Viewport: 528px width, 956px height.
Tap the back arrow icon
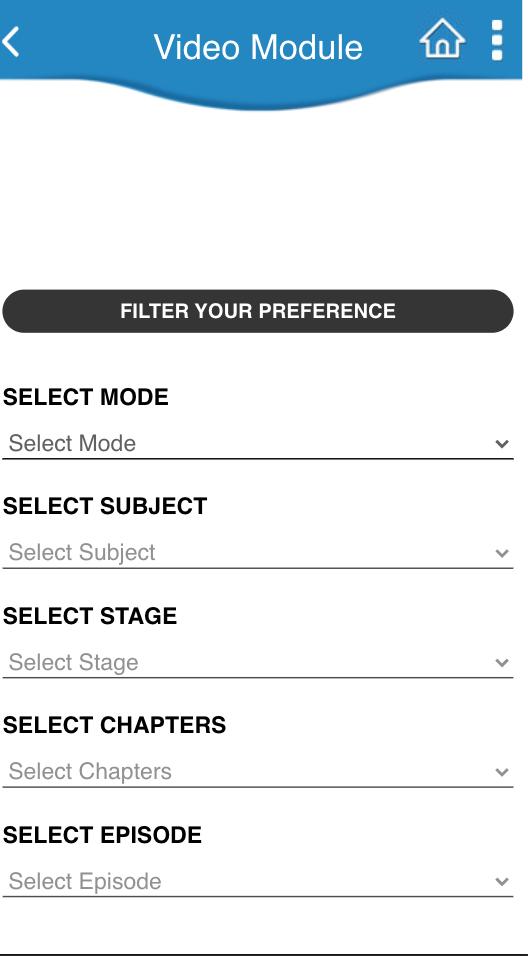[11, 43]
